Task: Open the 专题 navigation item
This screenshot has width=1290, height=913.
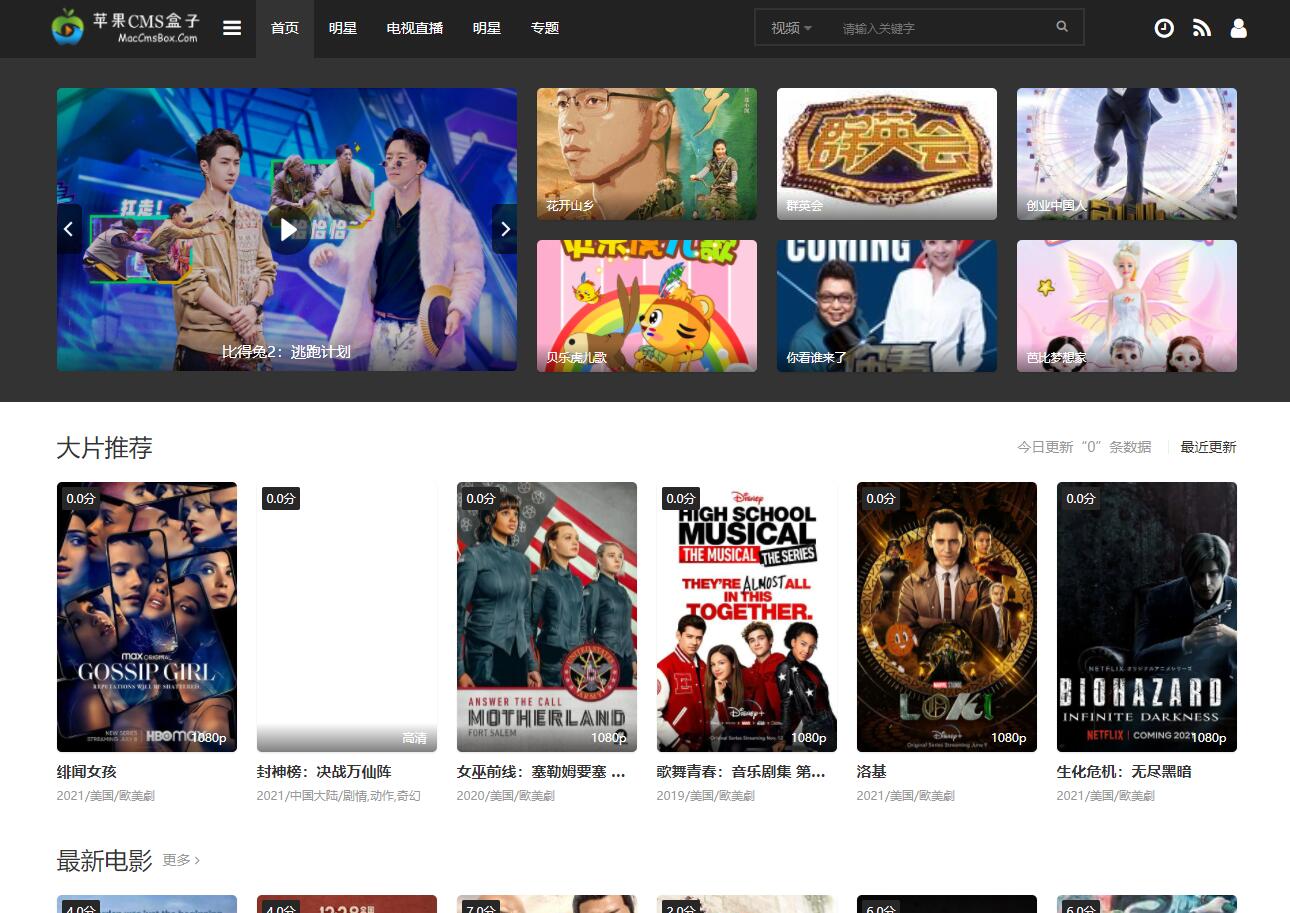Action: (x=545, y=28)
